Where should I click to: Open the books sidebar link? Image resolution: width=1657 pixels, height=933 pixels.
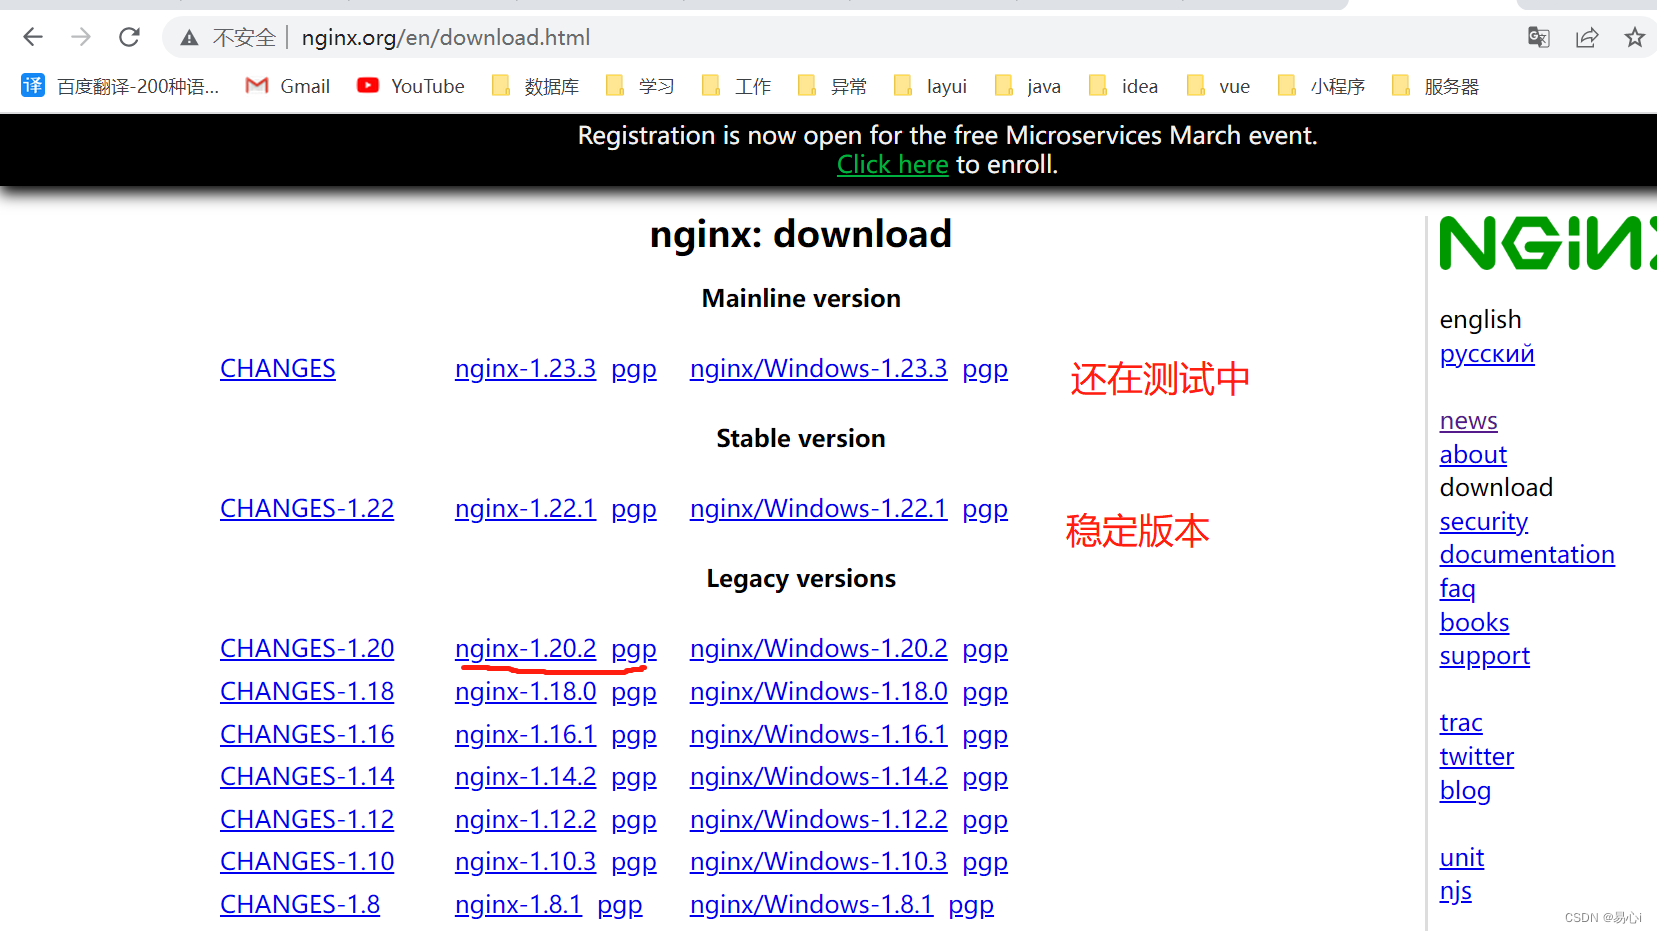1474,623
